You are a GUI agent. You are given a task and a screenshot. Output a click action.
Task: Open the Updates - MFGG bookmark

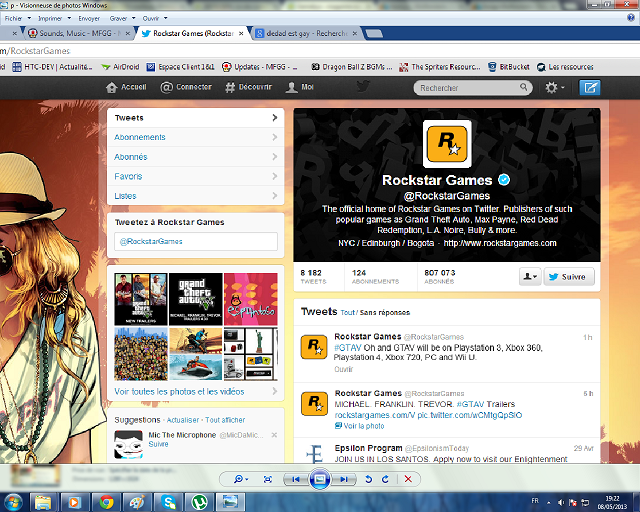click(260, 67)
